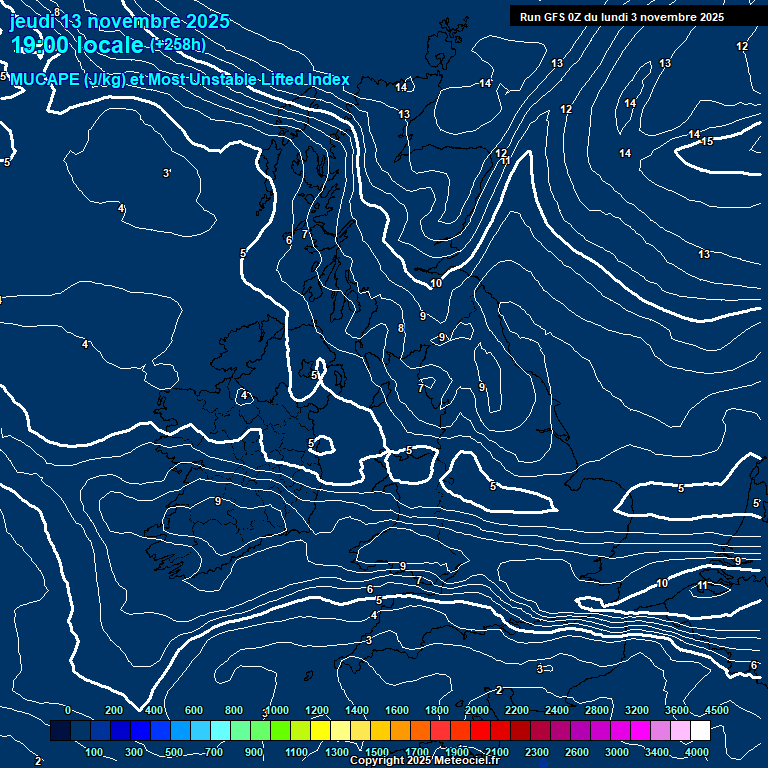
Task: Click the magenta 3200-3400 legend swatch
Action: point(640,730)
